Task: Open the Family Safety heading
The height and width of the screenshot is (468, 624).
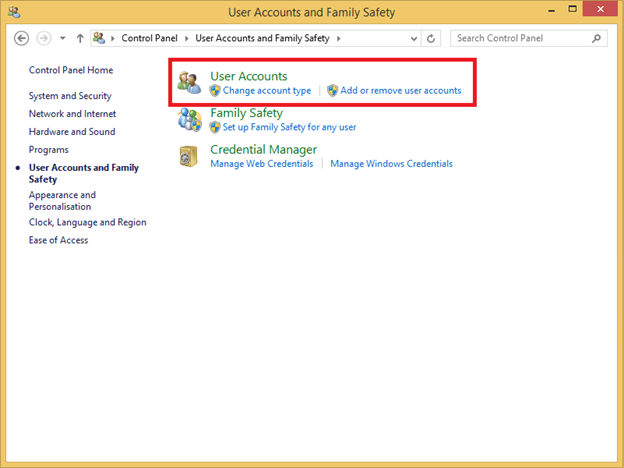Action: [x=246, y=113]
